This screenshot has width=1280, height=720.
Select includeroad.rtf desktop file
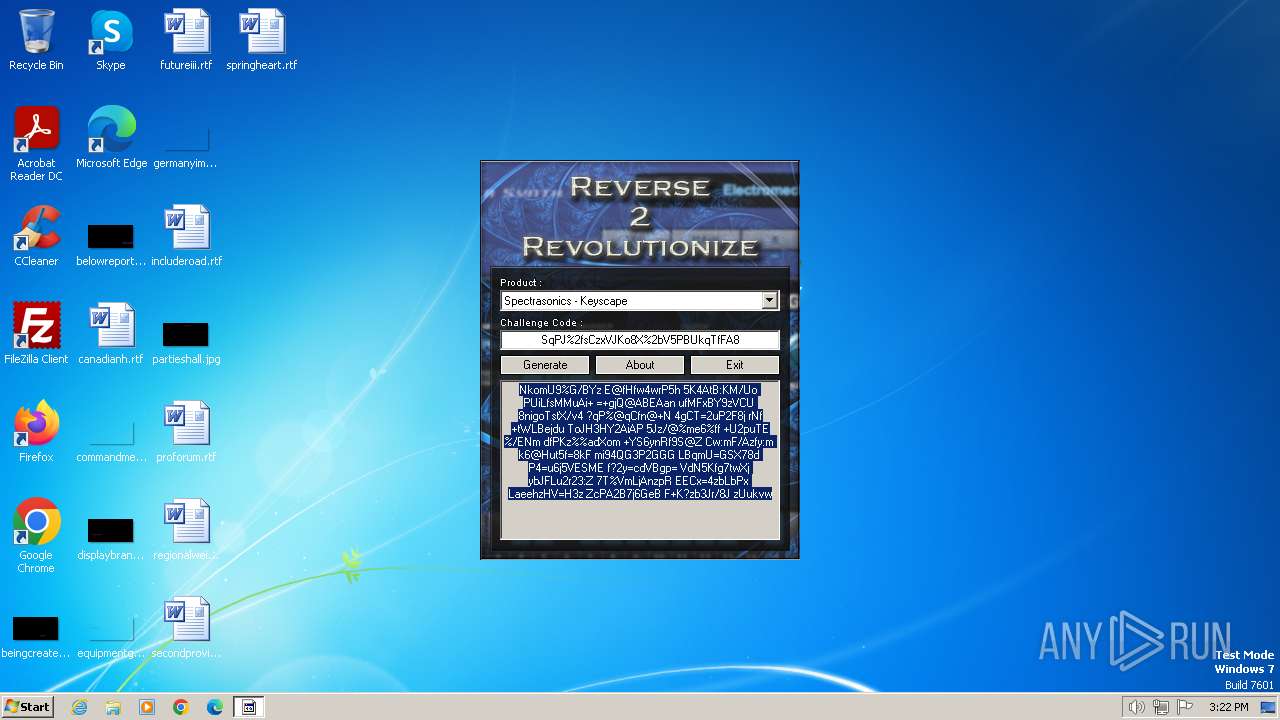click(x=186, y=236)
